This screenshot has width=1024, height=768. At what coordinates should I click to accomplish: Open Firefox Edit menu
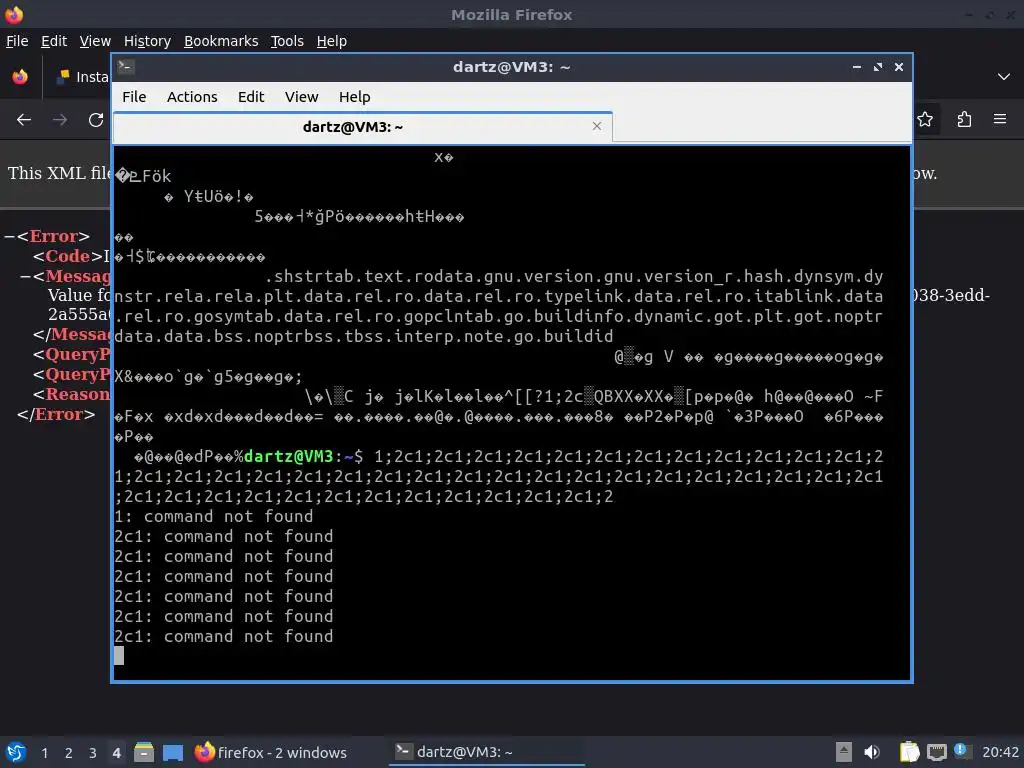[x=54, y=41]
